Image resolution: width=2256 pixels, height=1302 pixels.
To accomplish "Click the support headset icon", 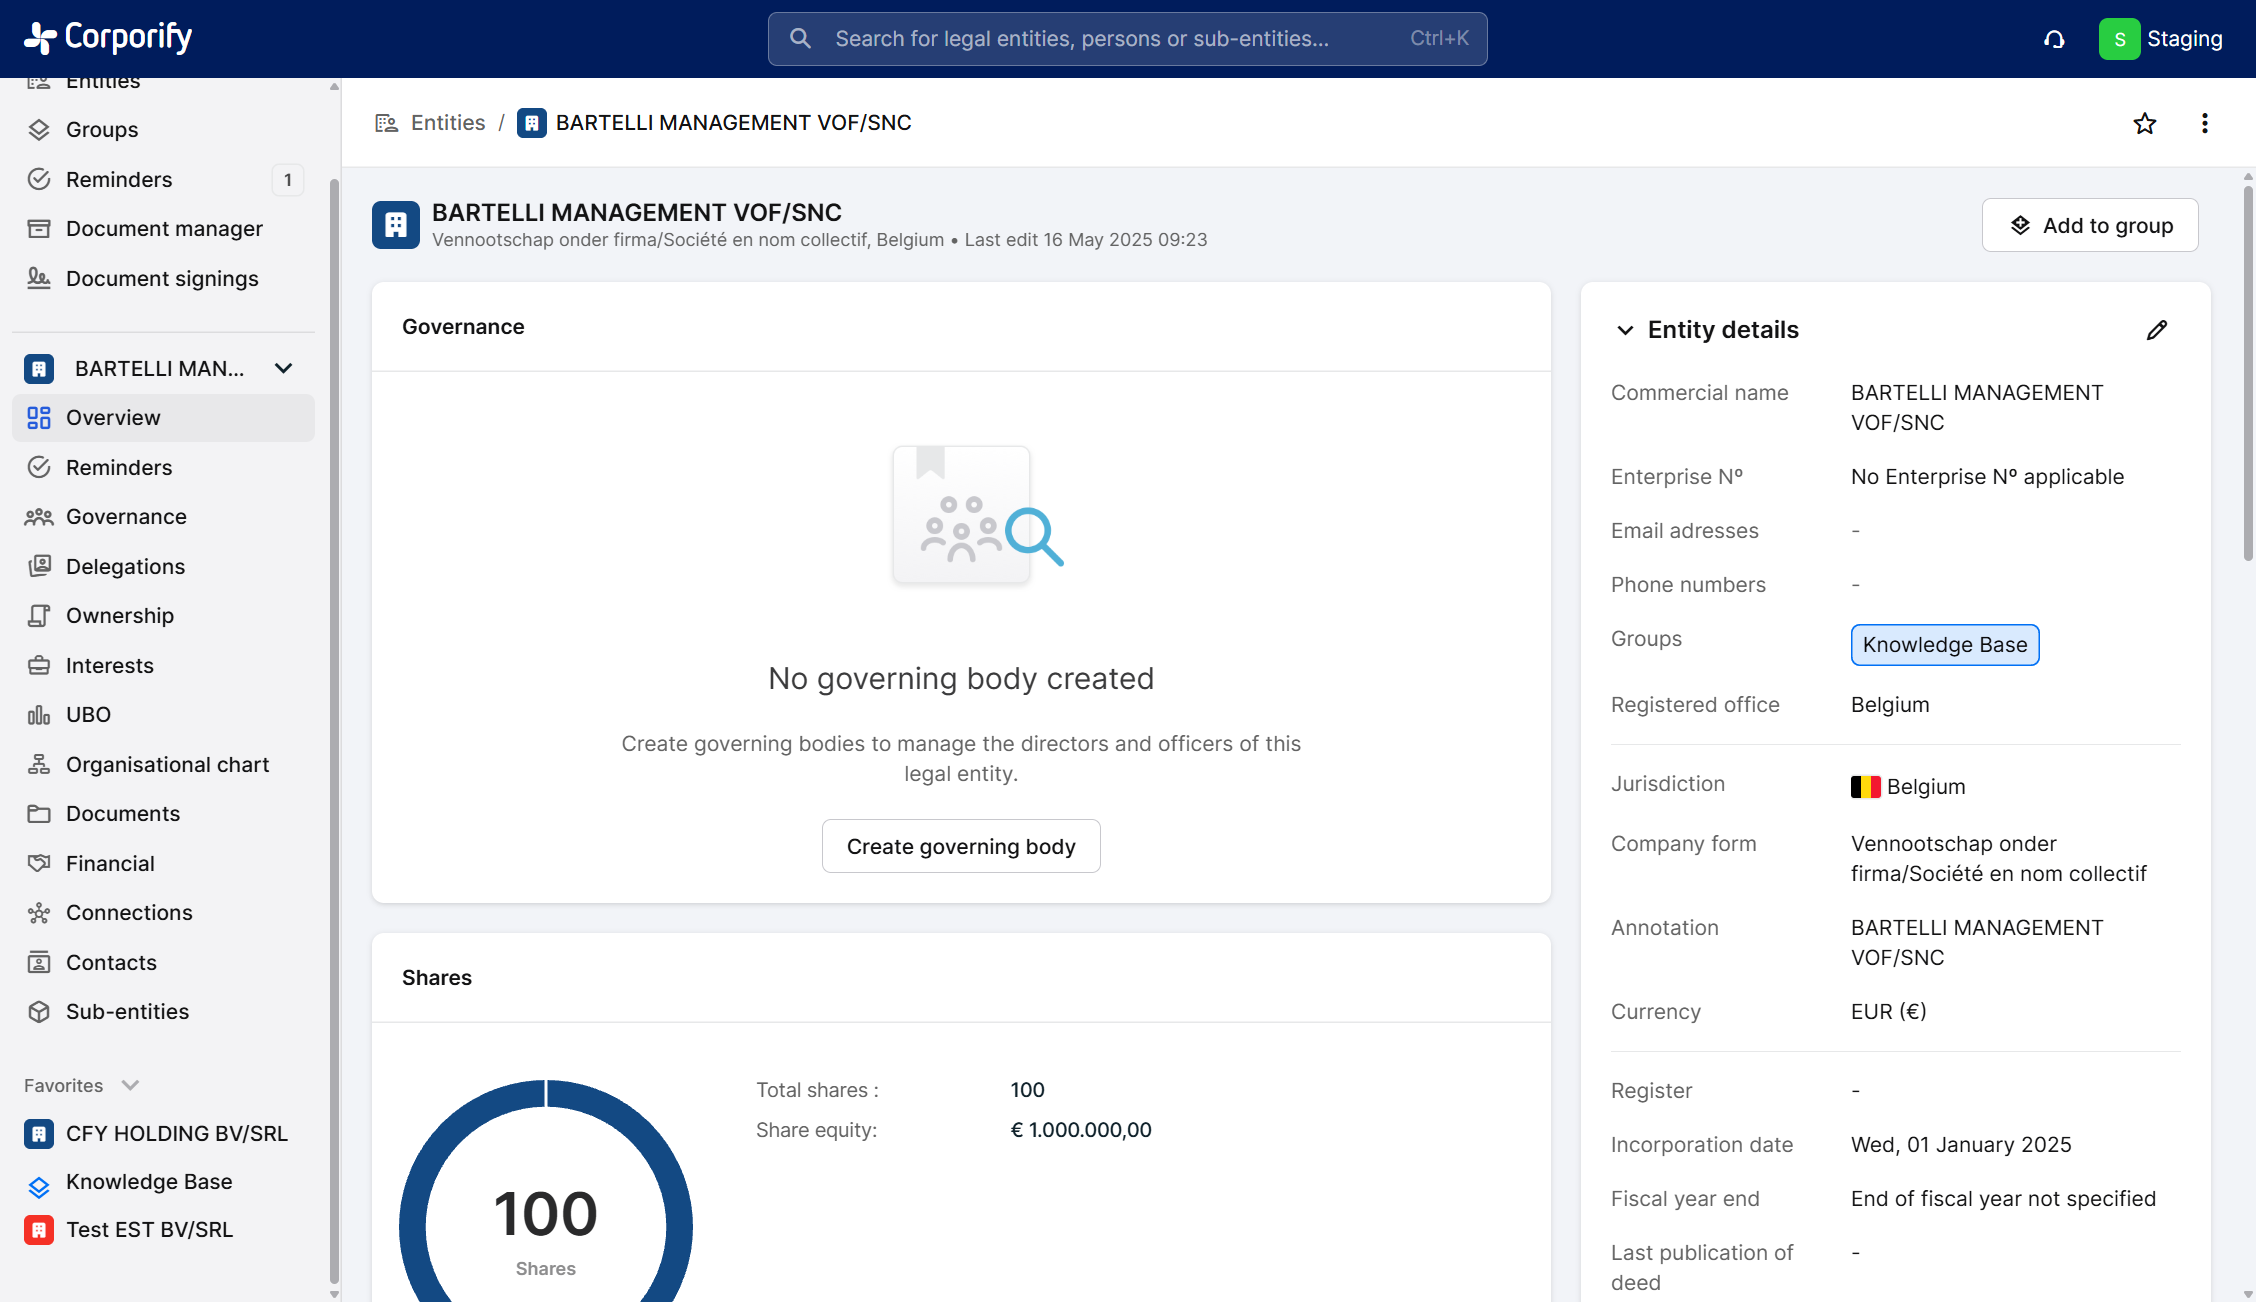I will 2054,39.
